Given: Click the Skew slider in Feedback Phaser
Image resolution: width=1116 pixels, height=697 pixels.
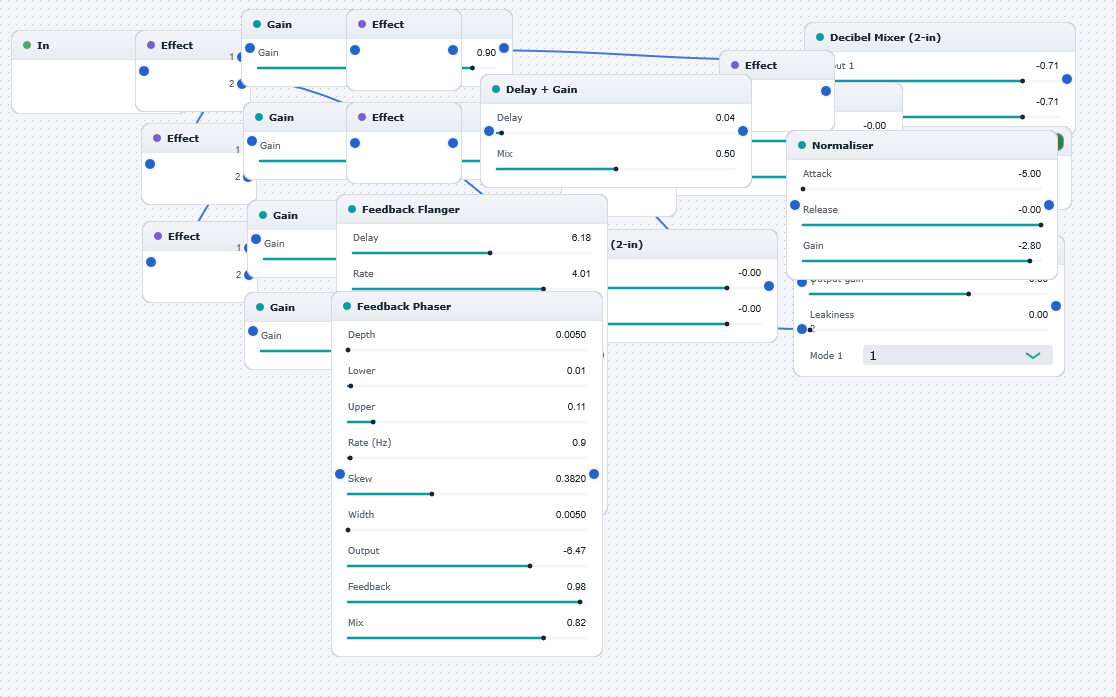Looking at the screenshot, I should click(467, 494).
